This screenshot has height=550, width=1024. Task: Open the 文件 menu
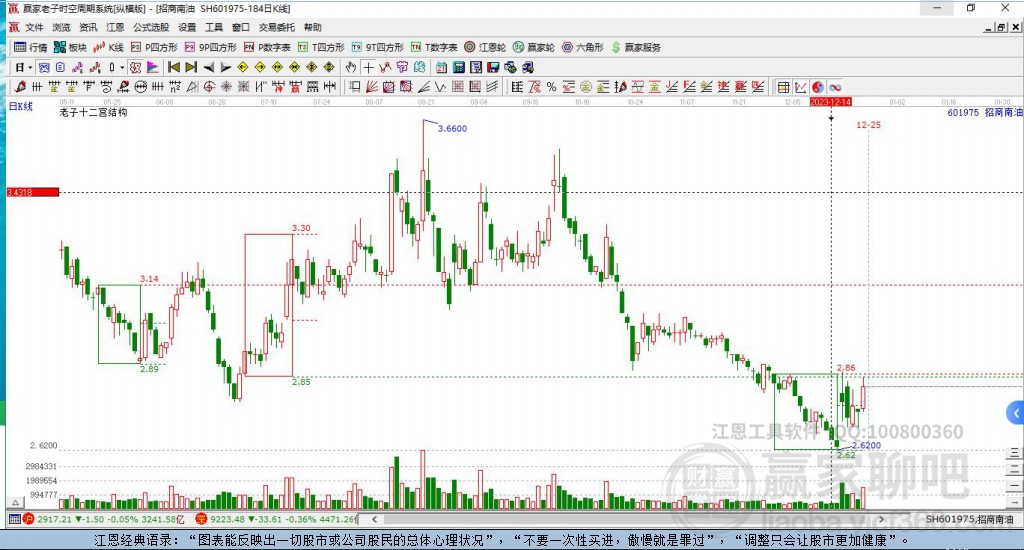[x=34, y=27]
